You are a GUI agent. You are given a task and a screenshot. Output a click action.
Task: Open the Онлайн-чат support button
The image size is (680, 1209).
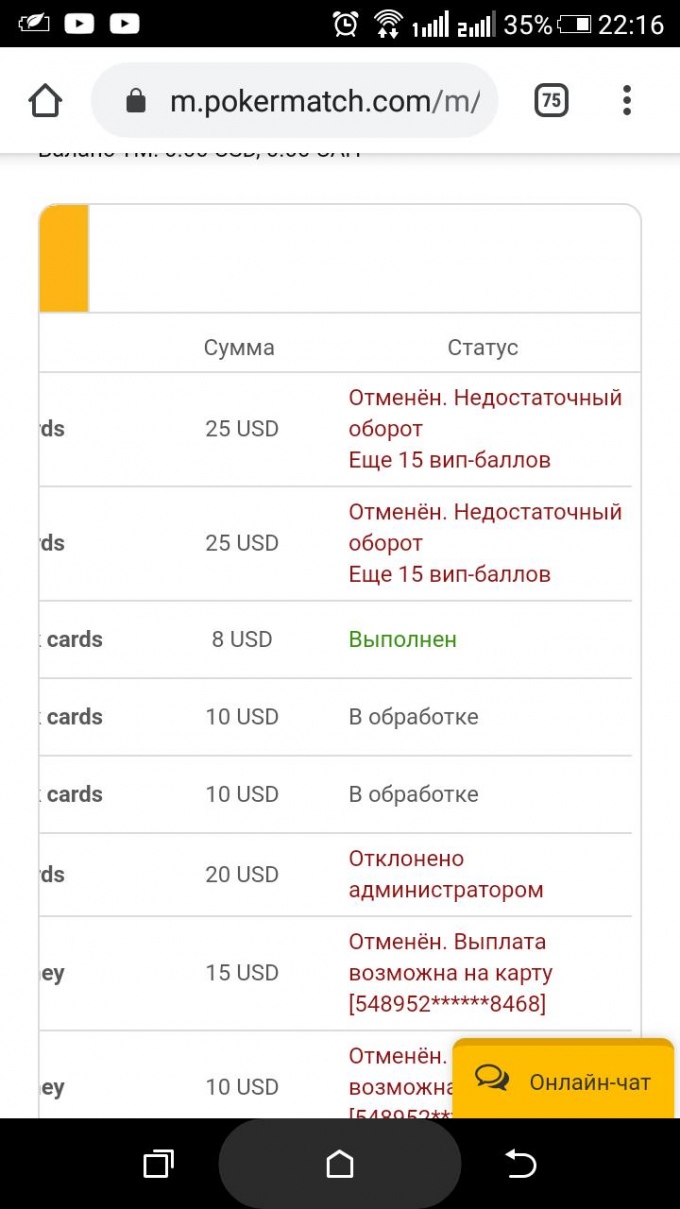click(x=563, y=1079)
